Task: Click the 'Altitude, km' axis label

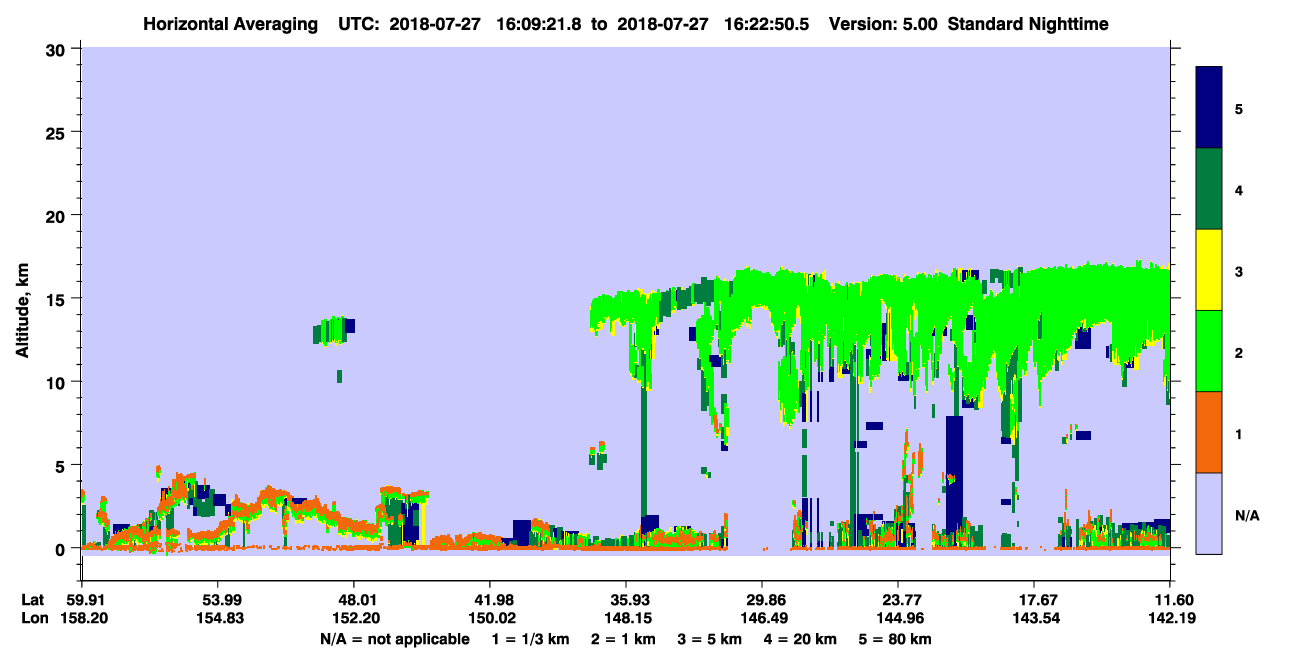Action: (x=22, y=313)
